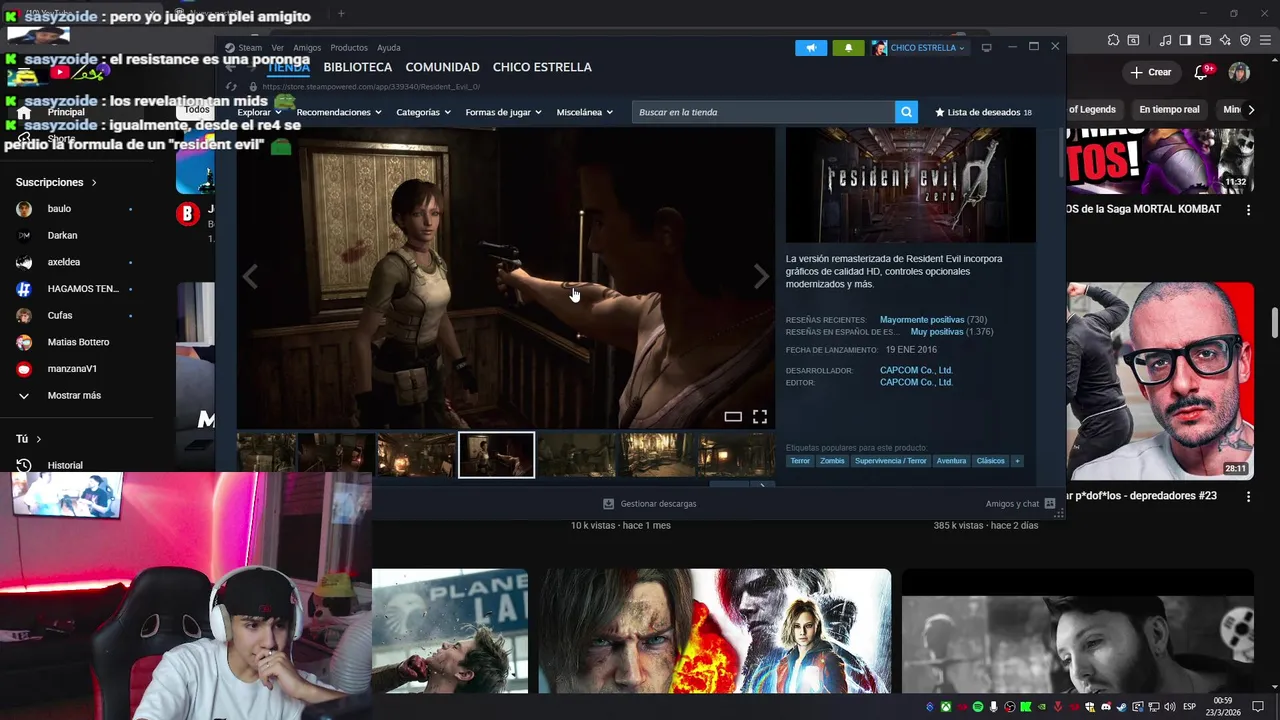Expand the Suscripciones section chevron
Image resolution: width=1280 pixels, height=720 pixels.
coord(94,183)
